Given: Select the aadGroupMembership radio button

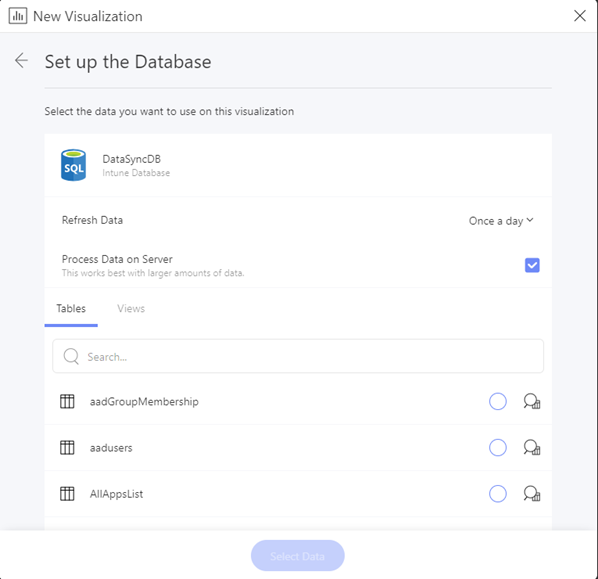Looking at the screenshot, I should point(498,401).
